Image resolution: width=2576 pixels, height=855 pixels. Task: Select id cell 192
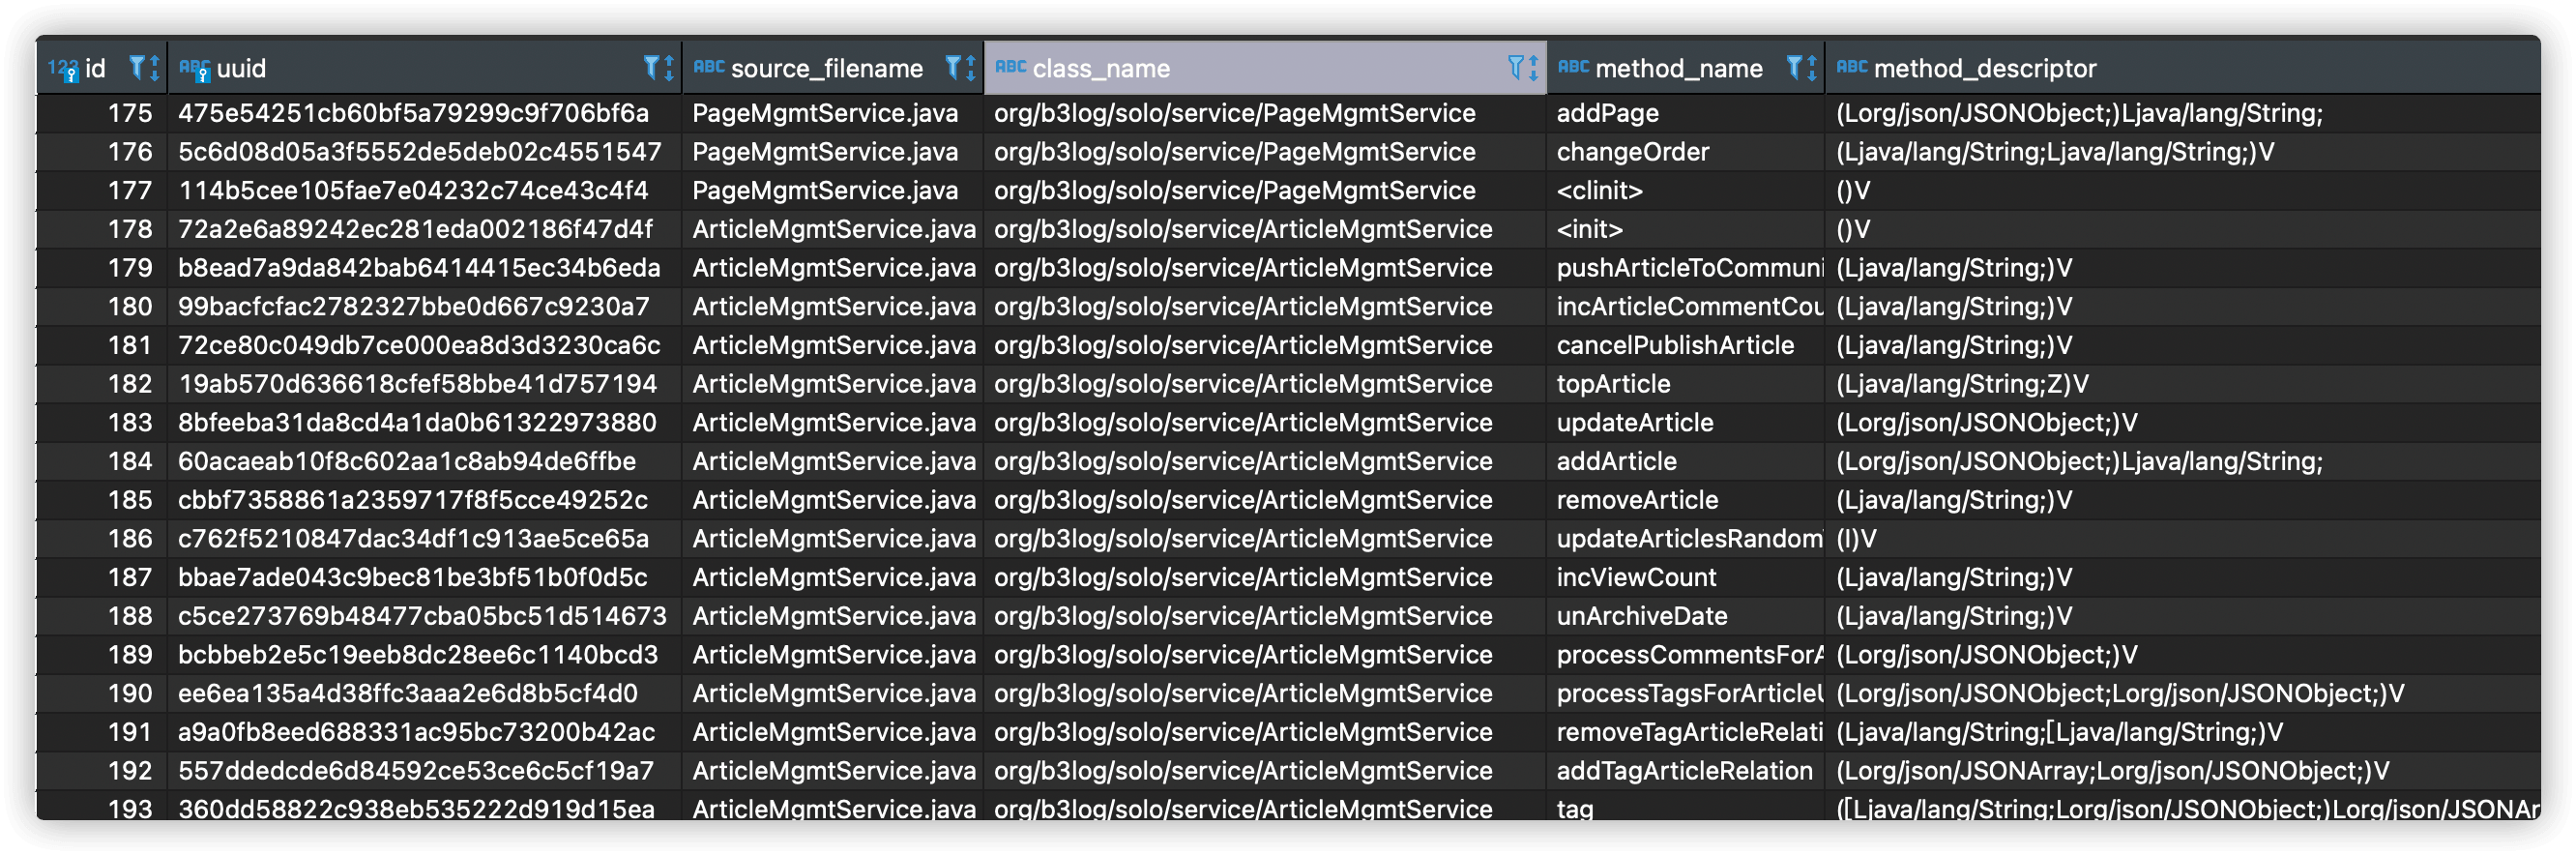102,771
